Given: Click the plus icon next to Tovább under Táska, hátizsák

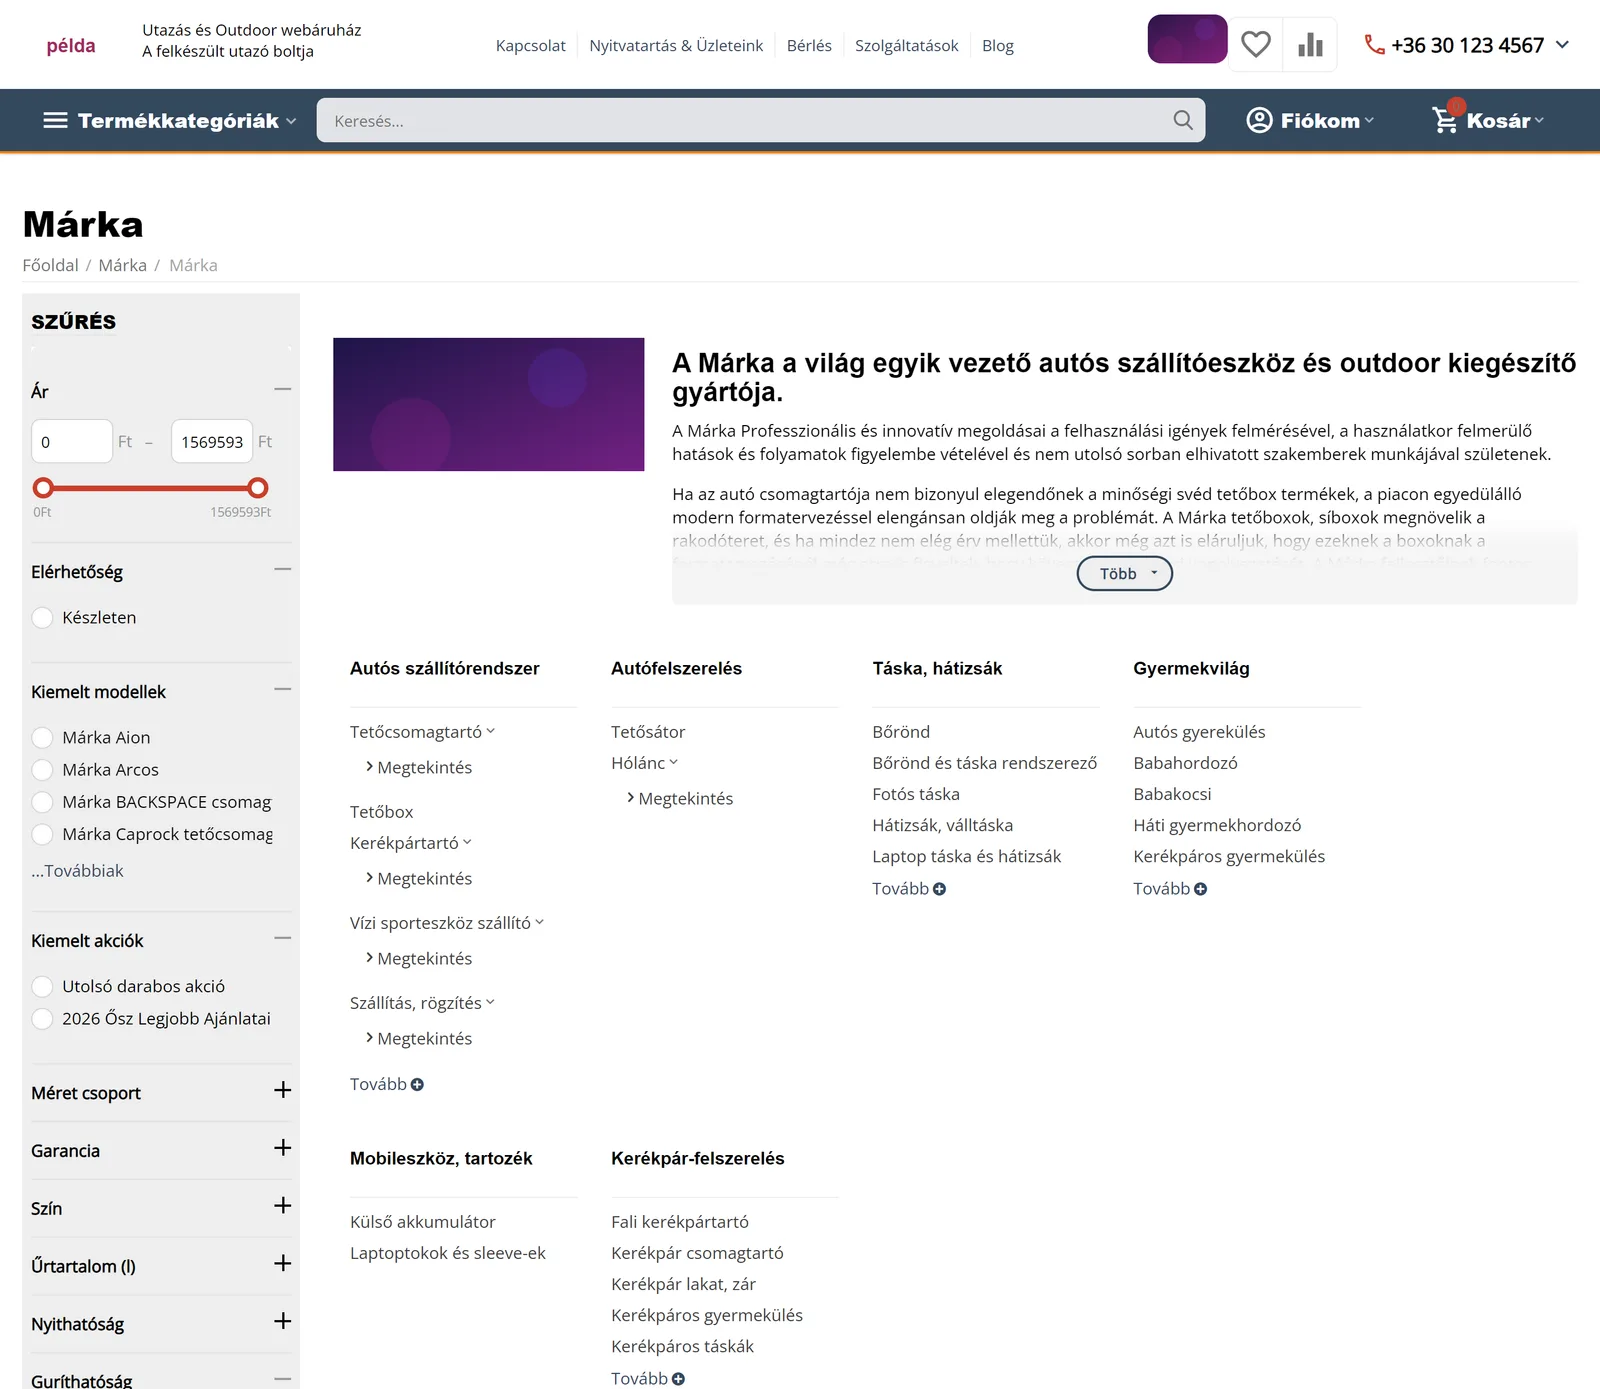Looking at the screenshot, I should [939, 889].
